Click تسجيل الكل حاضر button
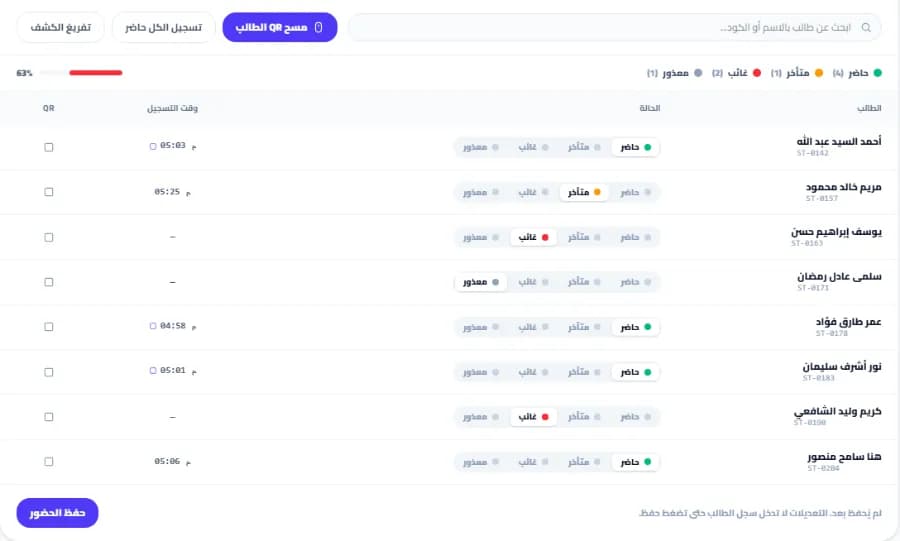Image resolution: width=900 pixels, height=541 pixels. pos(164,28)
